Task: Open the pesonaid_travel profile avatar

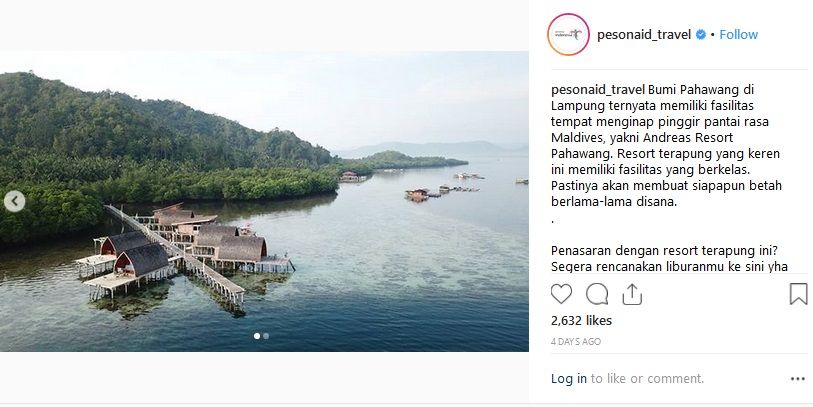Action: [x=567, y=34]
